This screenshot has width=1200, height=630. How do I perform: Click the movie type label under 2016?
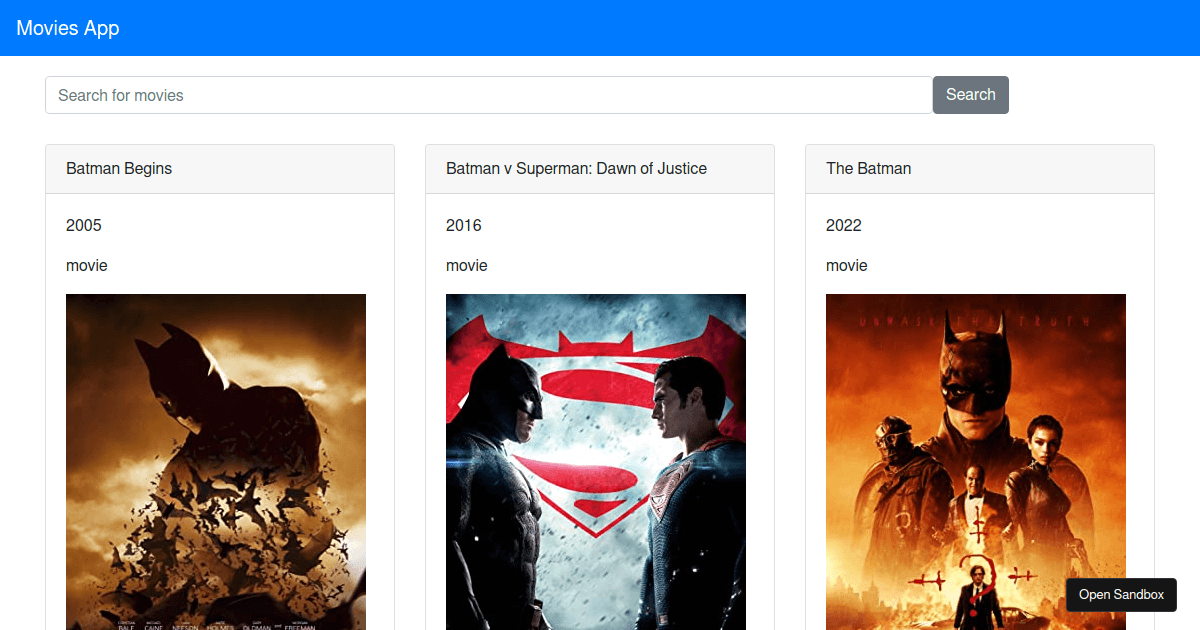[467, 265]
